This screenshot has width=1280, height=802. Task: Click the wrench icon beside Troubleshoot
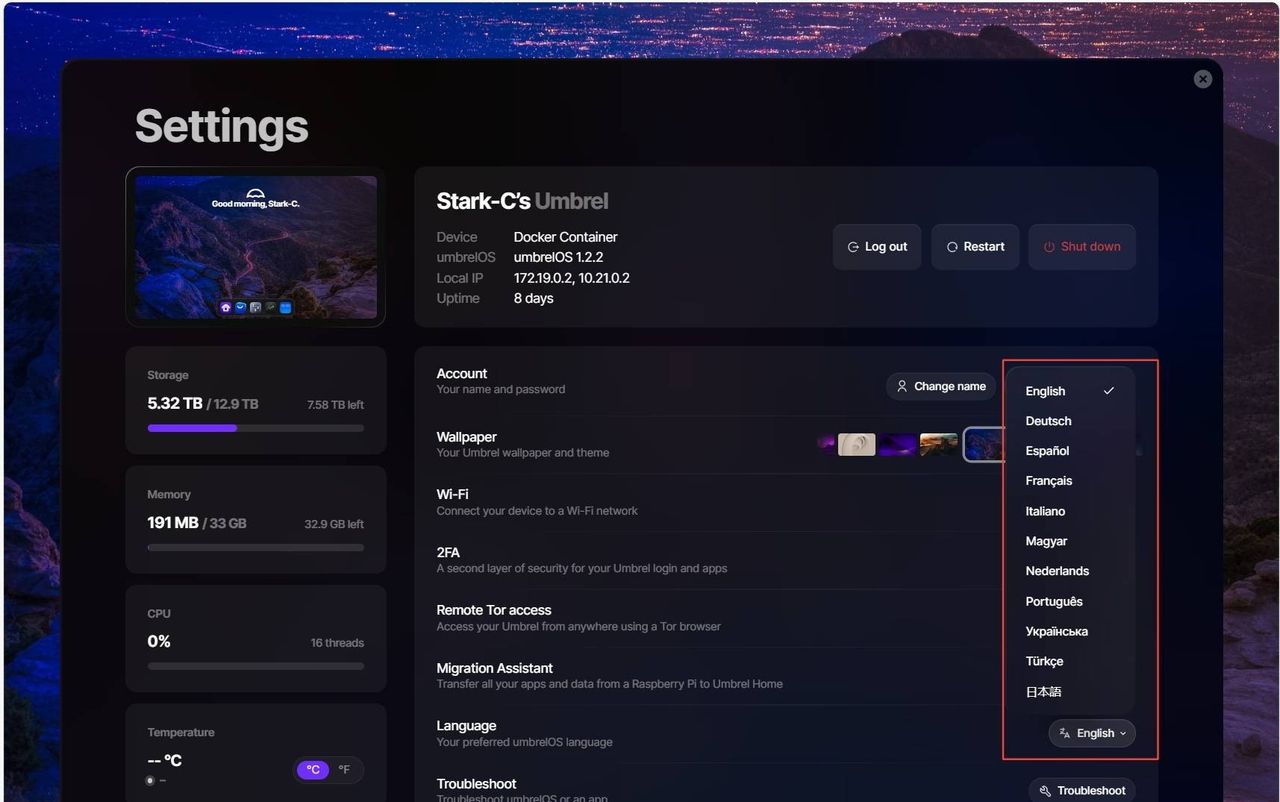pyautogui.click(x=1045, y=791)
